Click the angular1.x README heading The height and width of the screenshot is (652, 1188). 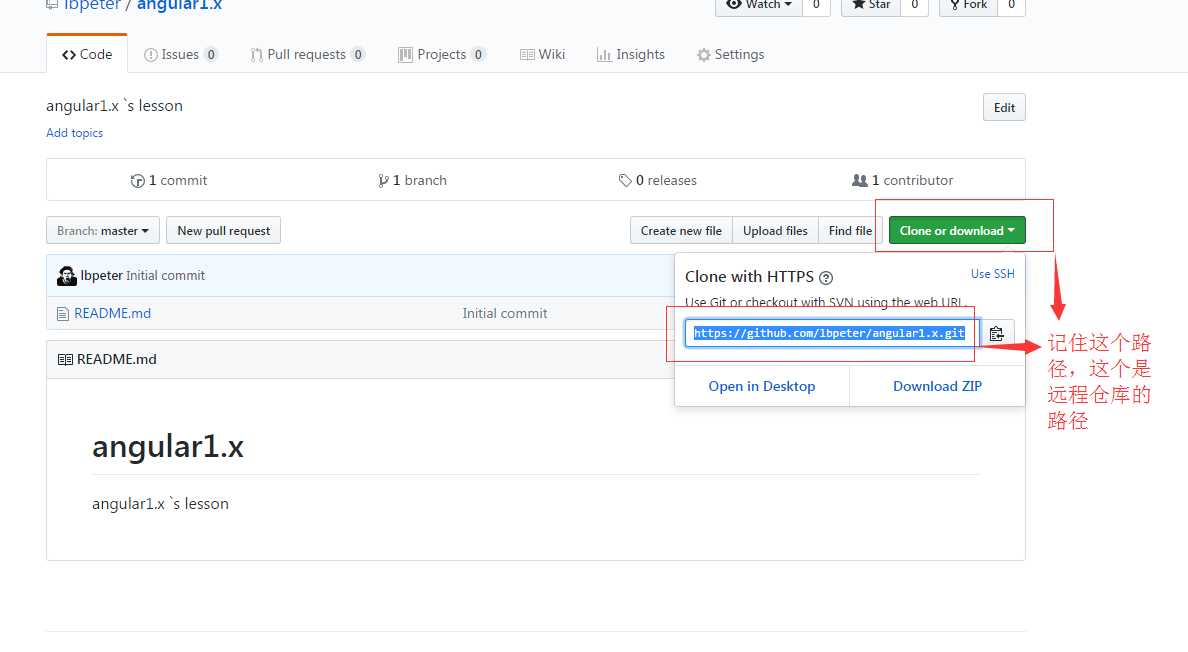[x=168, y=447]
